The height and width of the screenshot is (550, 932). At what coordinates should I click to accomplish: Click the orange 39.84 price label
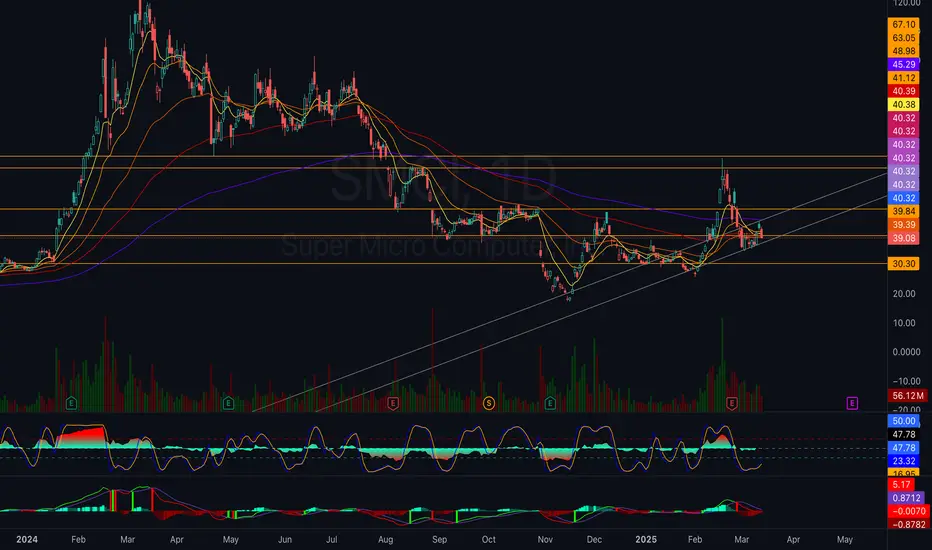pos(903,211)
